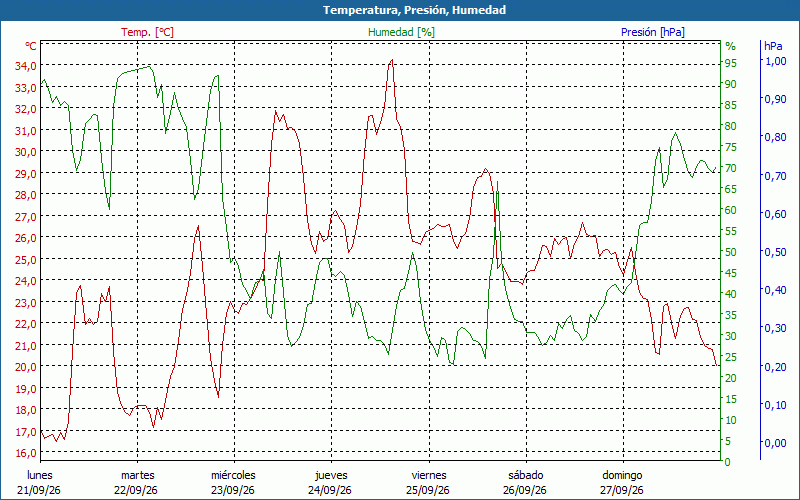Viewport: 800px width, 500px height.
Task: Click the 20,0 temperature axis value
Action: tap(26, 366)
